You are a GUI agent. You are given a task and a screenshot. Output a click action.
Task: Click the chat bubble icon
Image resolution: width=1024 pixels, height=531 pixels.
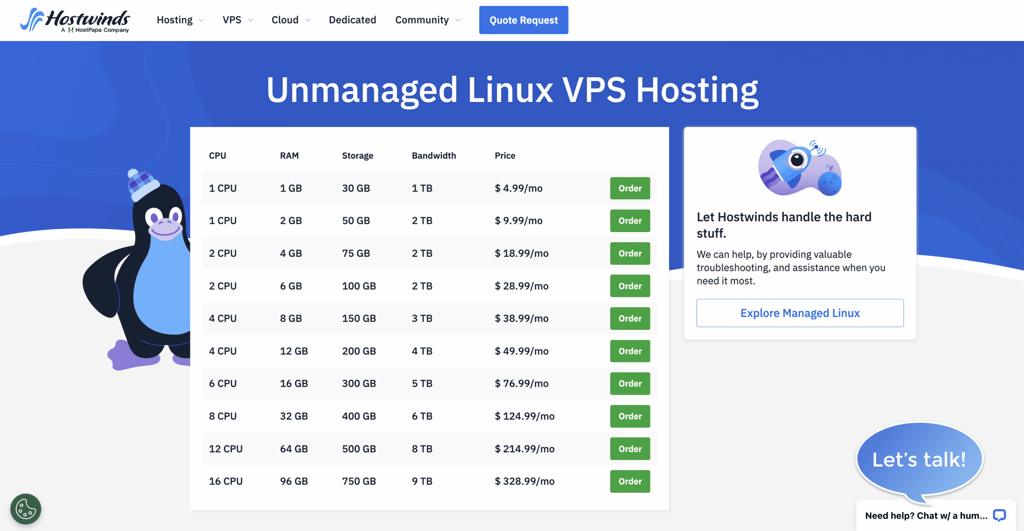pyautogui.click(x=999, y=515)
